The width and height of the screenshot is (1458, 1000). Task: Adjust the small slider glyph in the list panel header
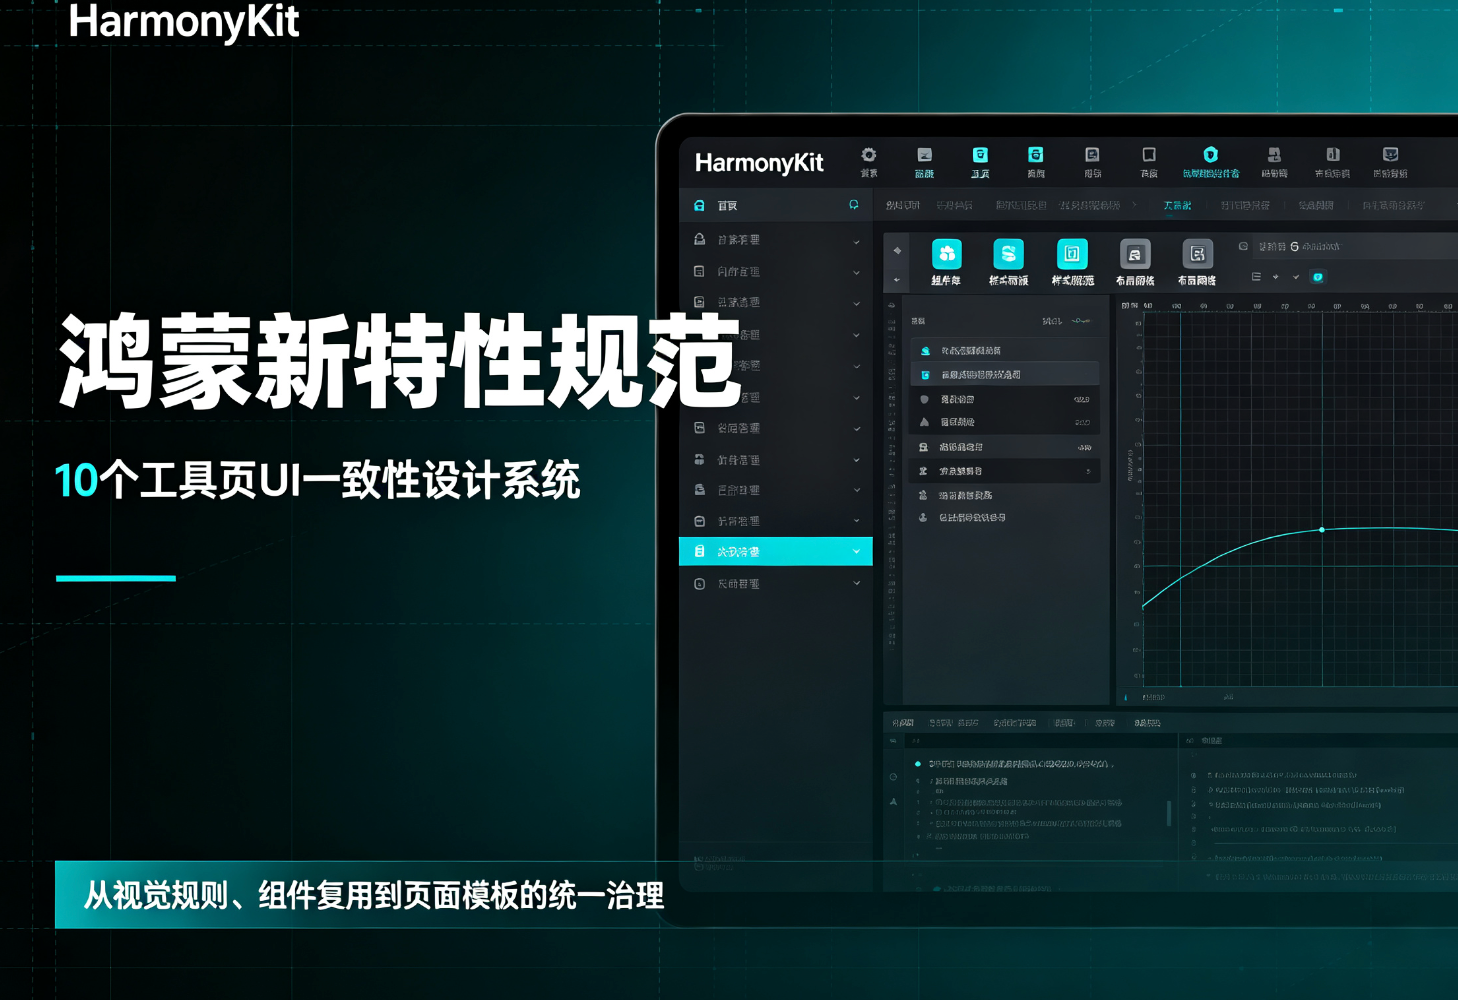1081,321
